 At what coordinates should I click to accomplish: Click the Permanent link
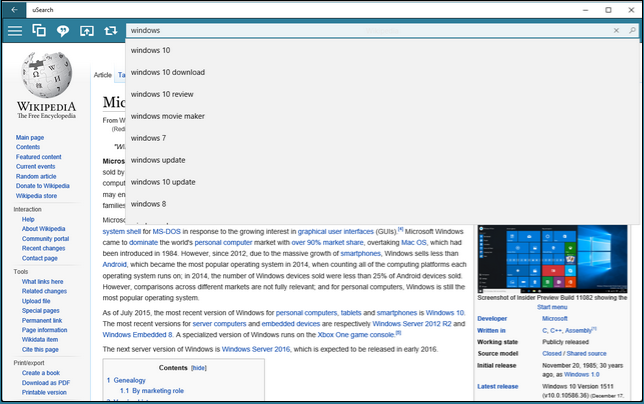42,320
